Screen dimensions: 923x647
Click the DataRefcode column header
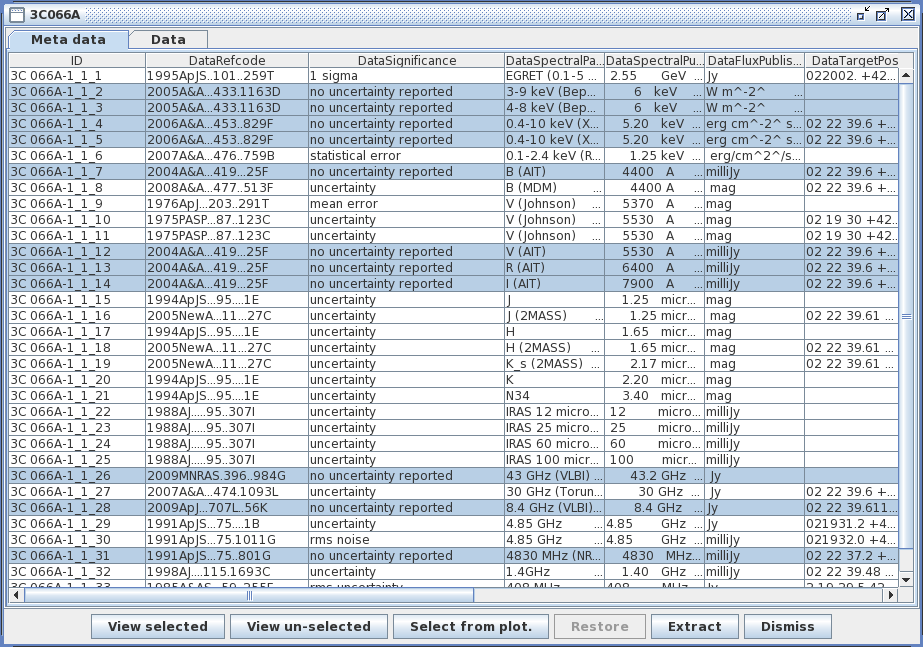(227, 61)
